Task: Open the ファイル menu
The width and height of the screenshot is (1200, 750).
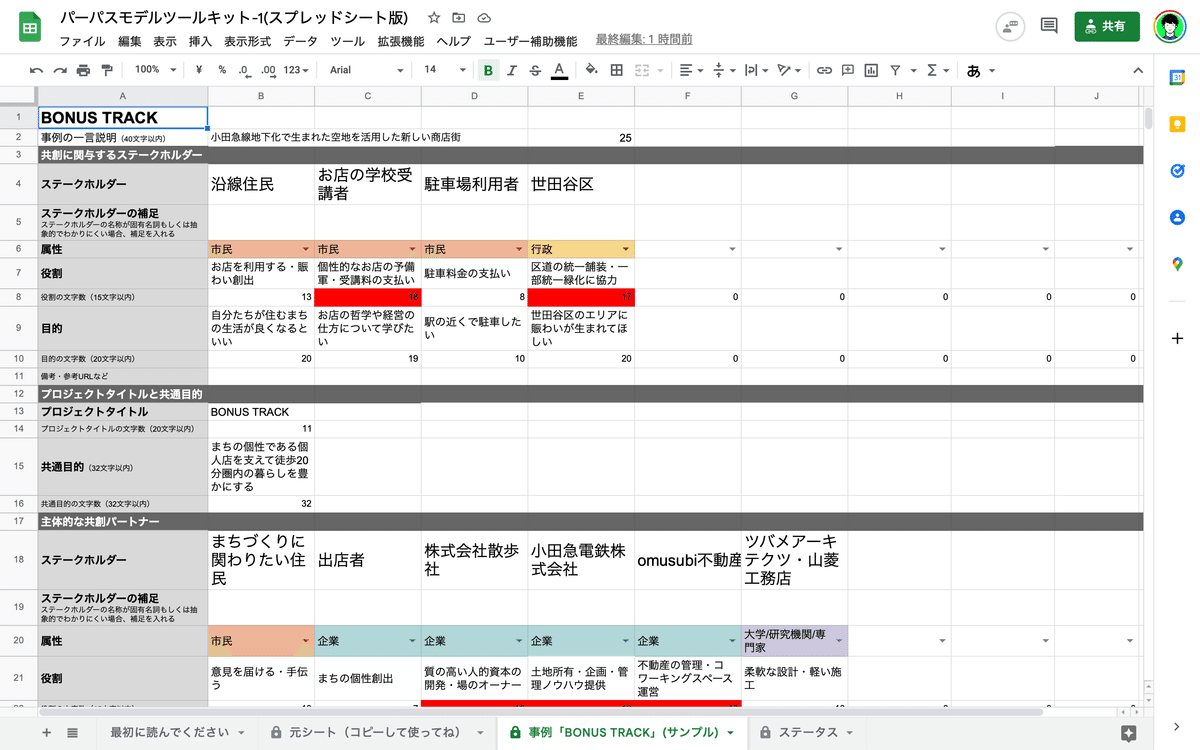Action: [x=82, y=41]
